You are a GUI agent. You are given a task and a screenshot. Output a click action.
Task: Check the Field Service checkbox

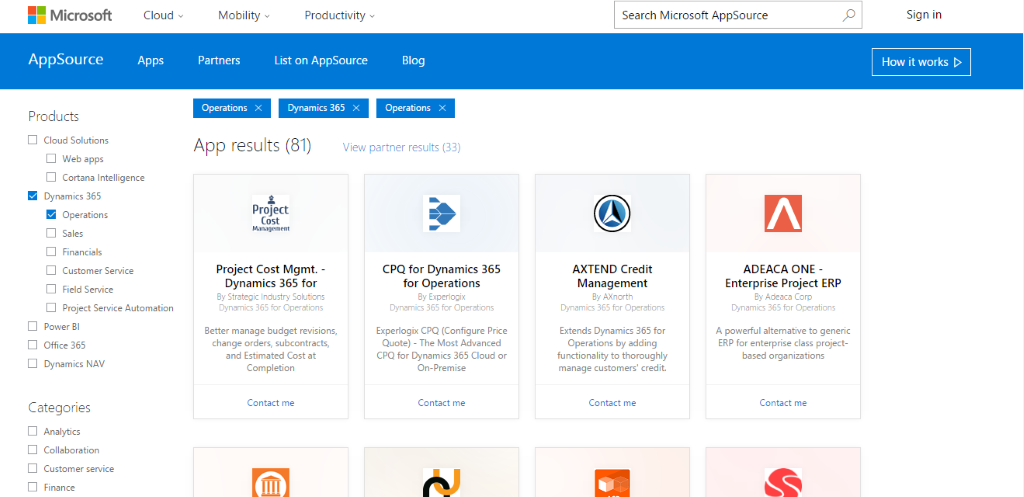pos(51,289)
